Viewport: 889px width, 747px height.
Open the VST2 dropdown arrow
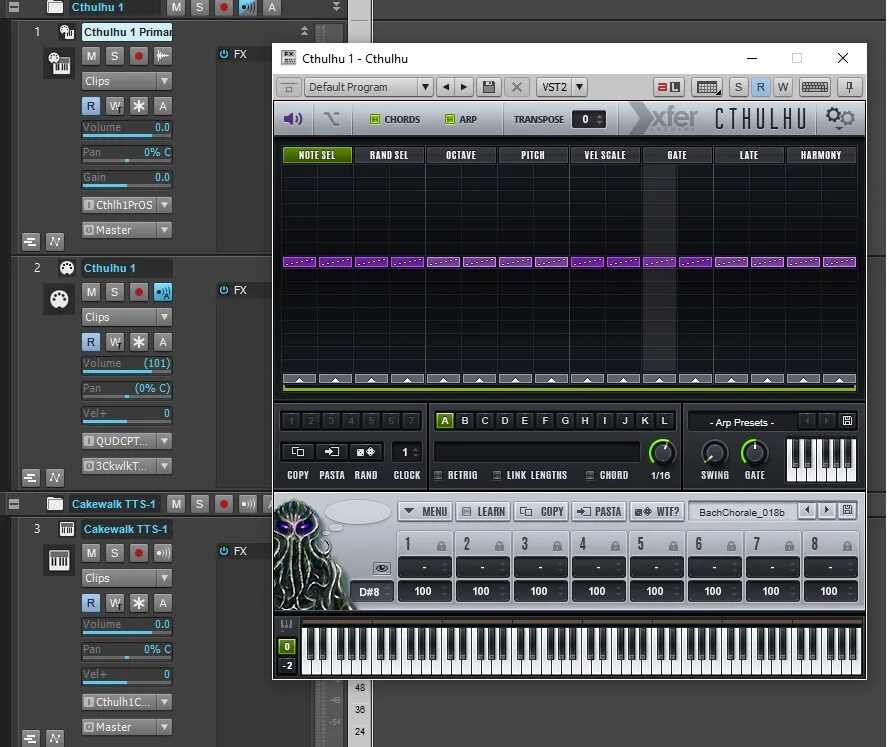(x=579, y=87)
